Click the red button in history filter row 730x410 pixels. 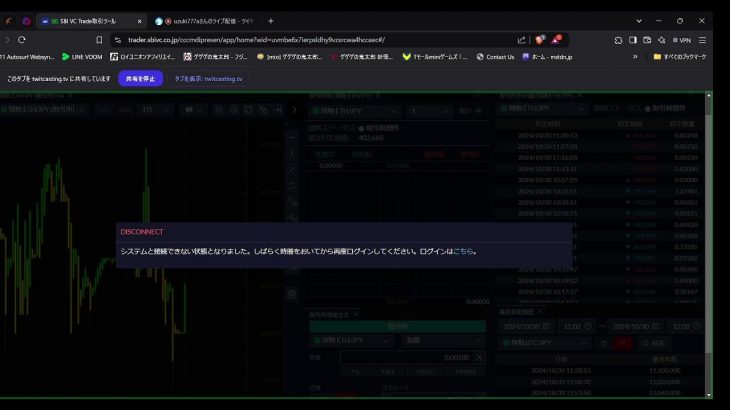point(623,343)
